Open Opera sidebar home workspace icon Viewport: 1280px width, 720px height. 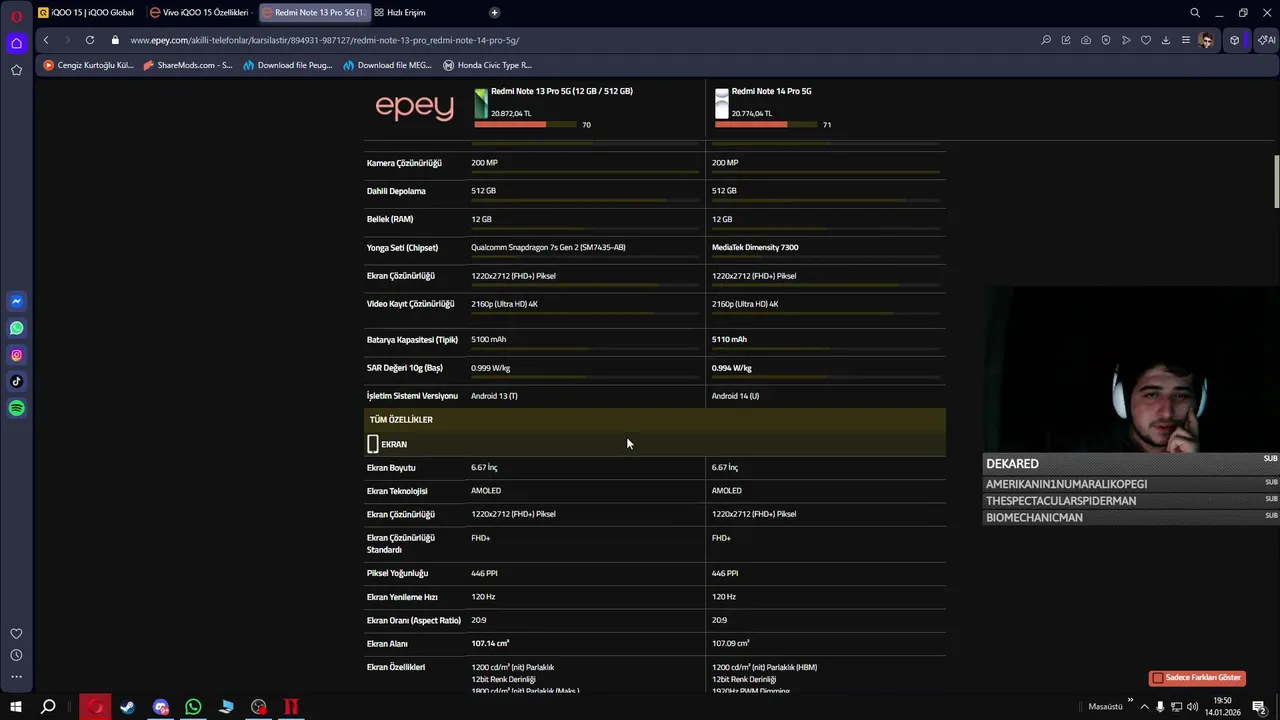coord(16,43)
